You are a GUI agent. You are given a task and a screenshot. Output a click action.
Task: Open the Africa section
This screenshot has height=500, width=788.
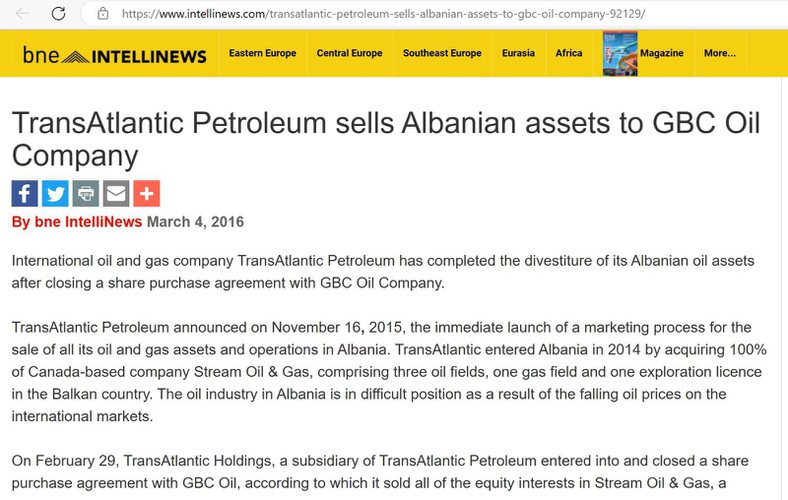click(569, 53)
